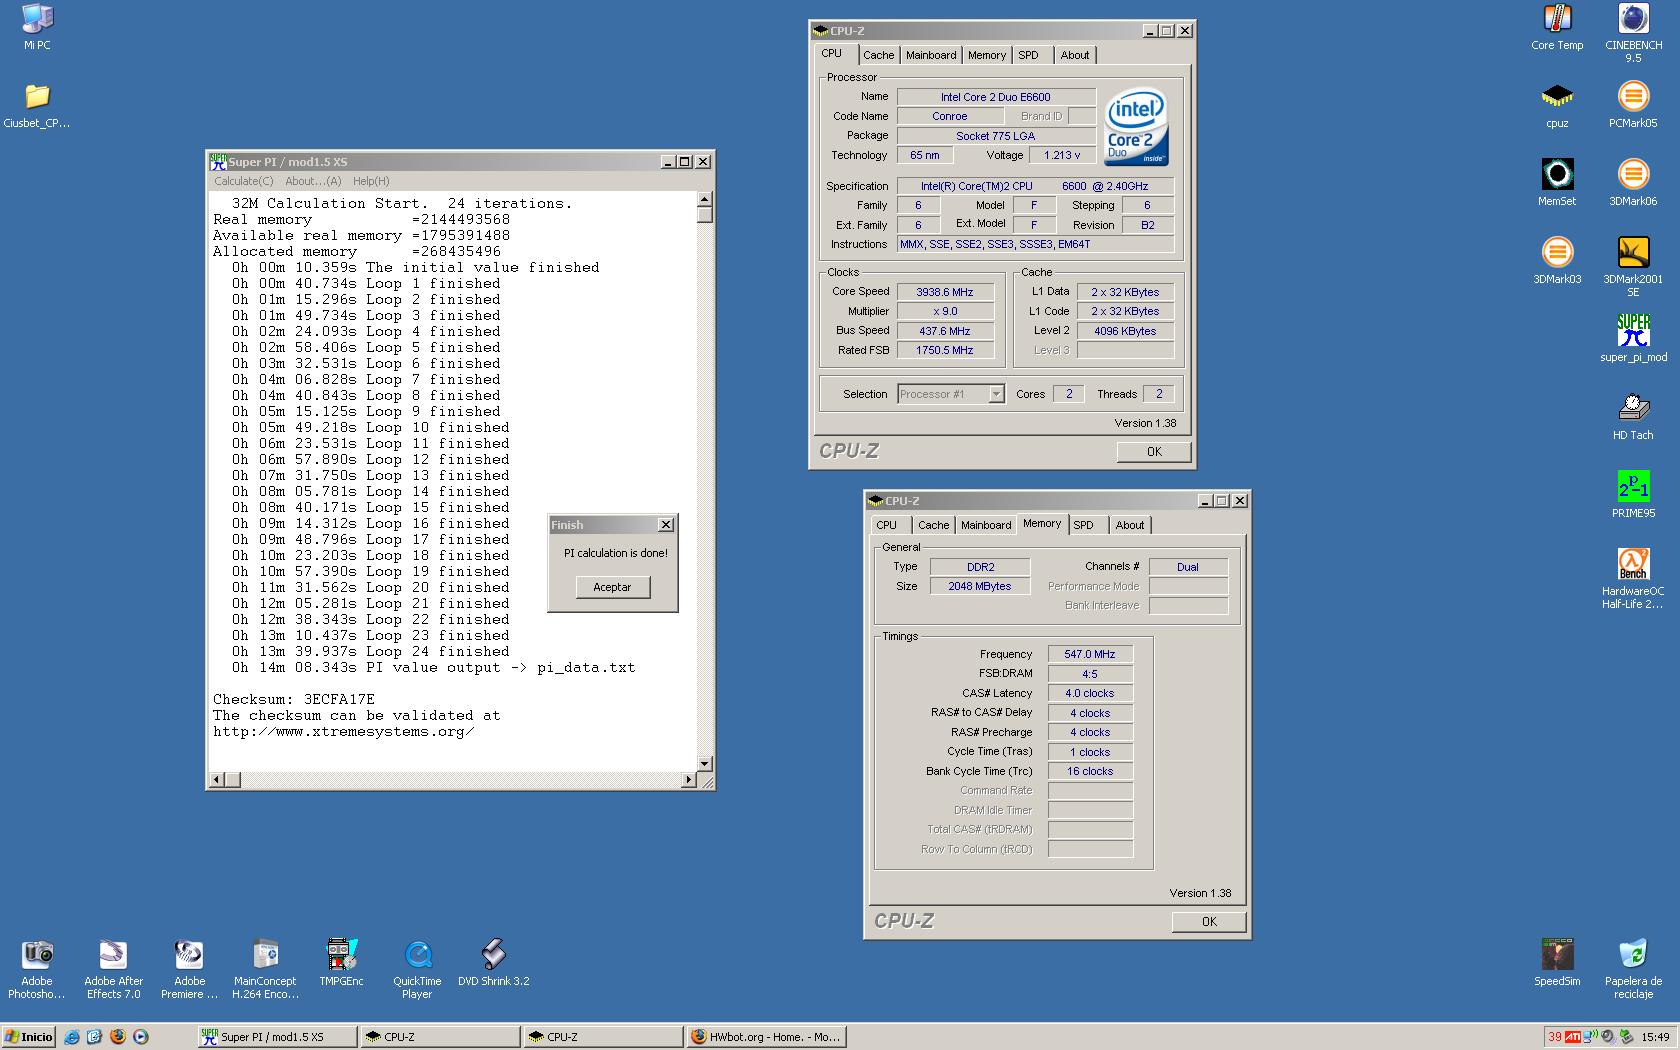This screenshot has height=1050, width=1680.
Task: Switch to CPU tab in bottom CPU-Z
Action: pos(887,525)
